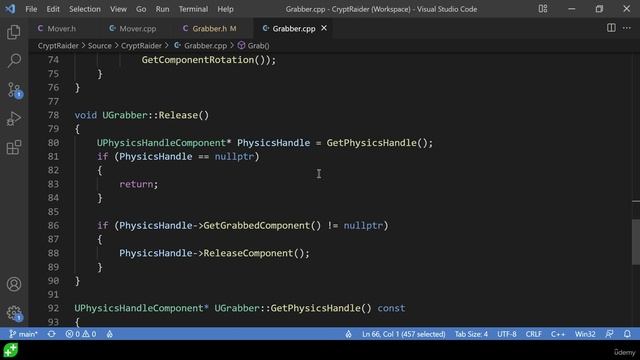Click the feedback icon in status bar
The image size is (640, 360).
click(609, 334)
